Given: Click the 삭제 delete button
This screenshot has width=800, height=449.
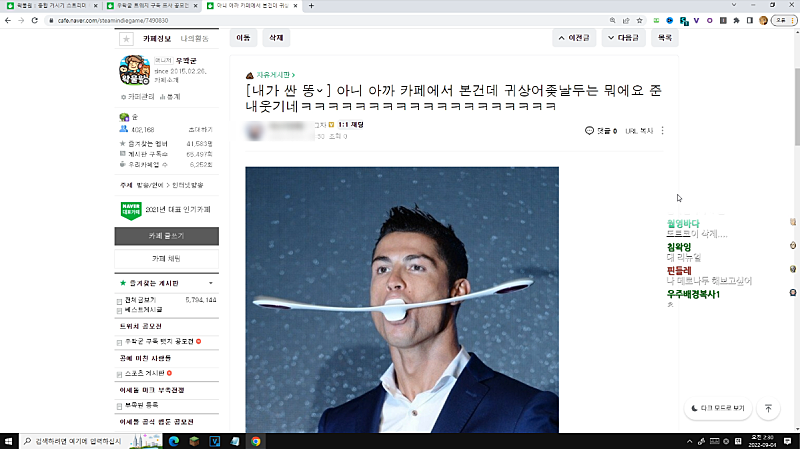Looking at the screenshot, I should pyautogui.click(x=276, y=38).
